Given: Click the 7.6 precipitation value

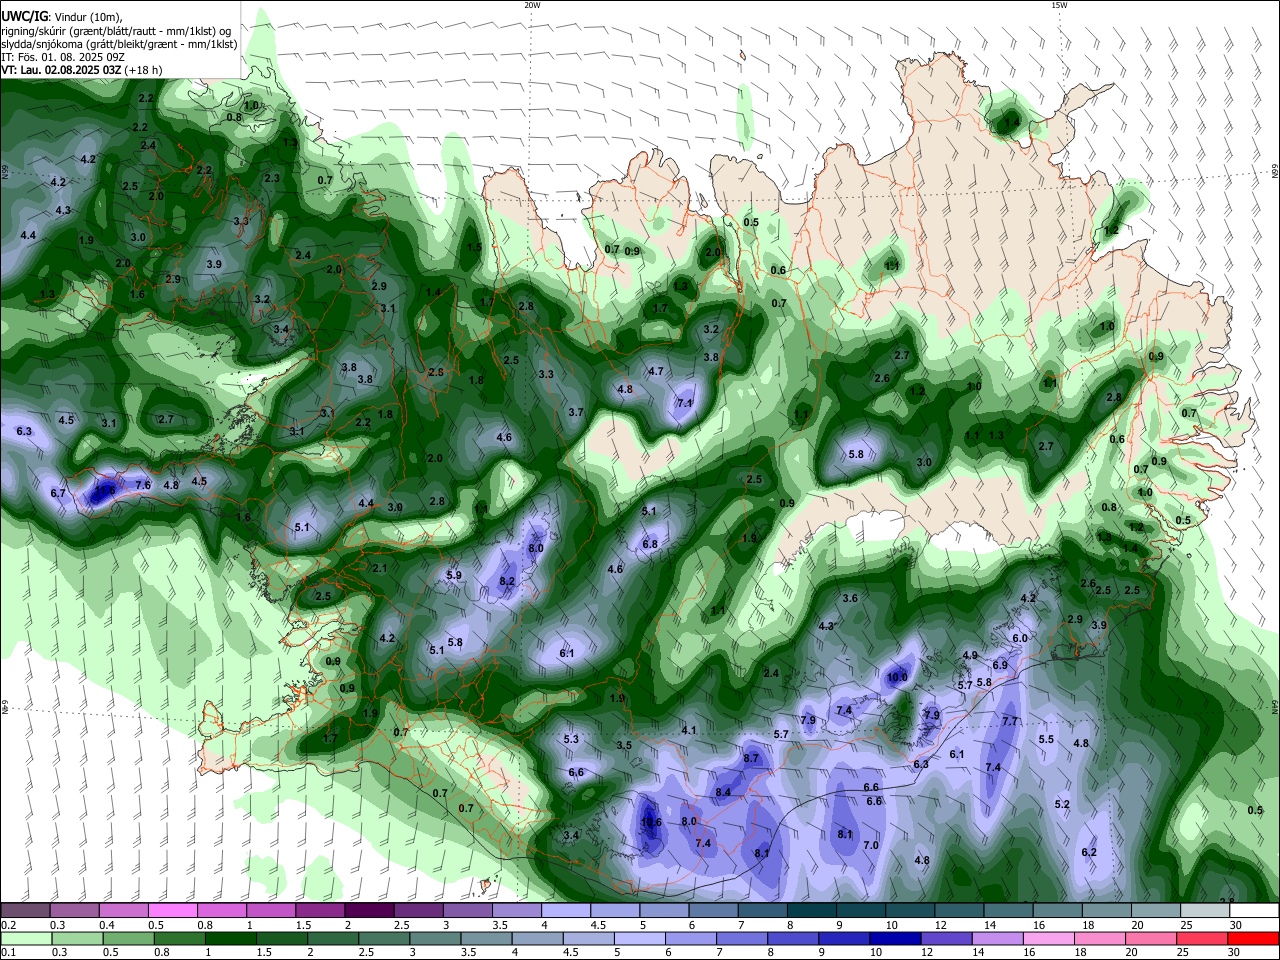Looking at the screenshot, I should pos(143,485).
